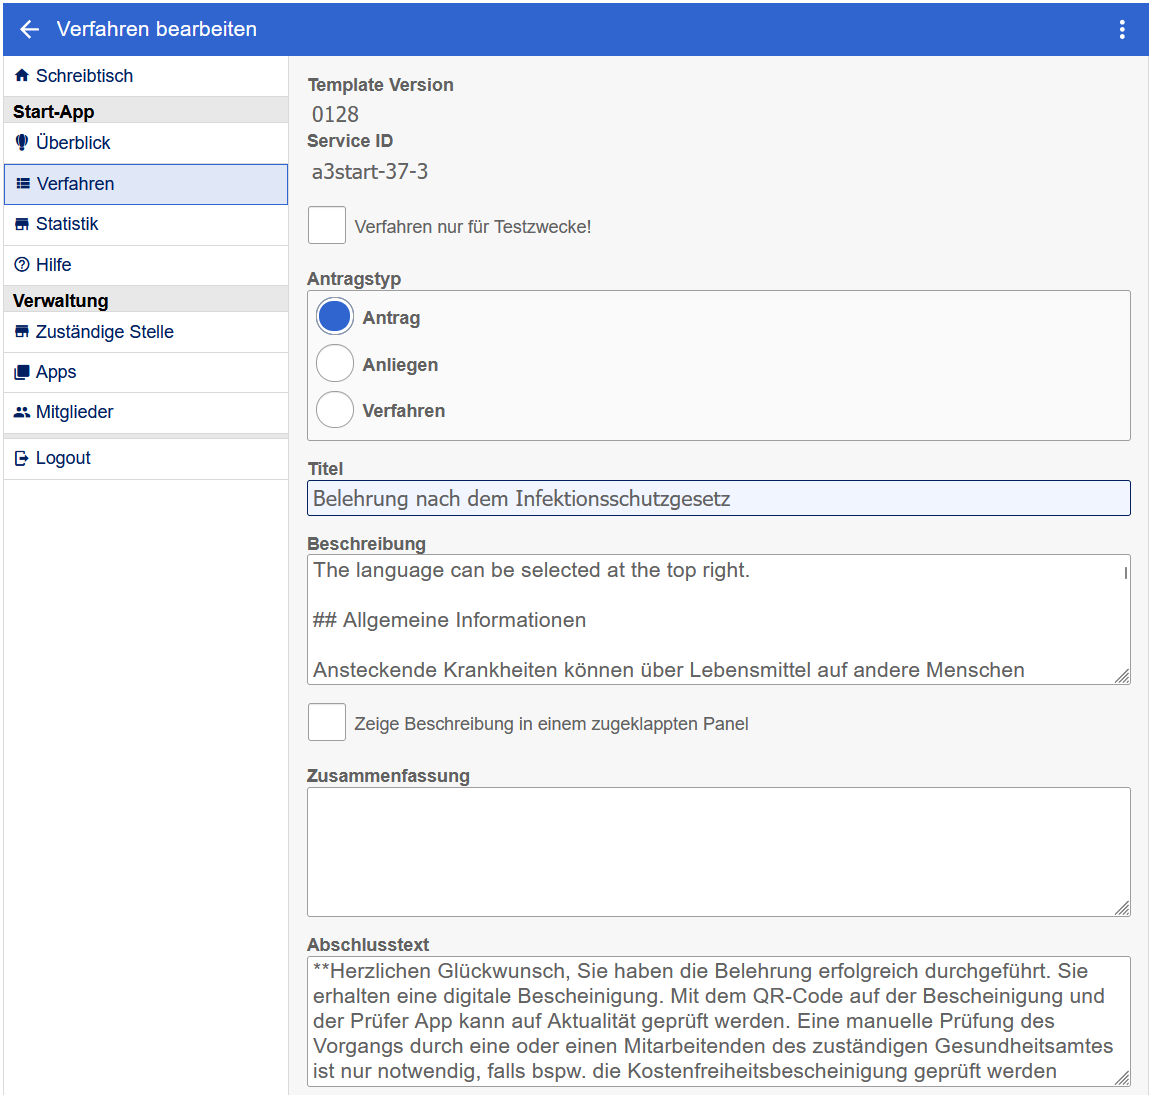Click the 'Template Version' field label
1152x1095 pixels.
[x=381, y=85]
